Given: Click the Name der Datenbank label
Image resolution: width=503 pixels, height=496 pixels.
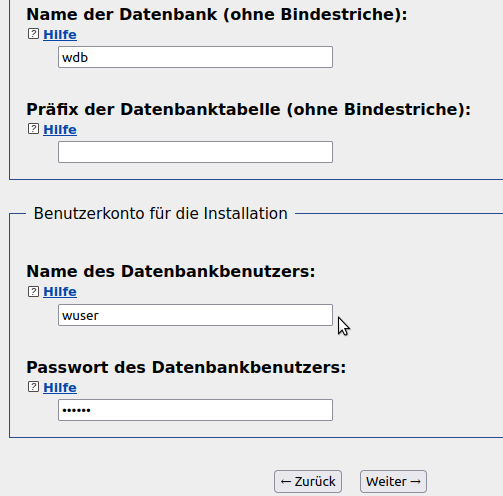Looking at the screenshot, I should coord(217,15).
